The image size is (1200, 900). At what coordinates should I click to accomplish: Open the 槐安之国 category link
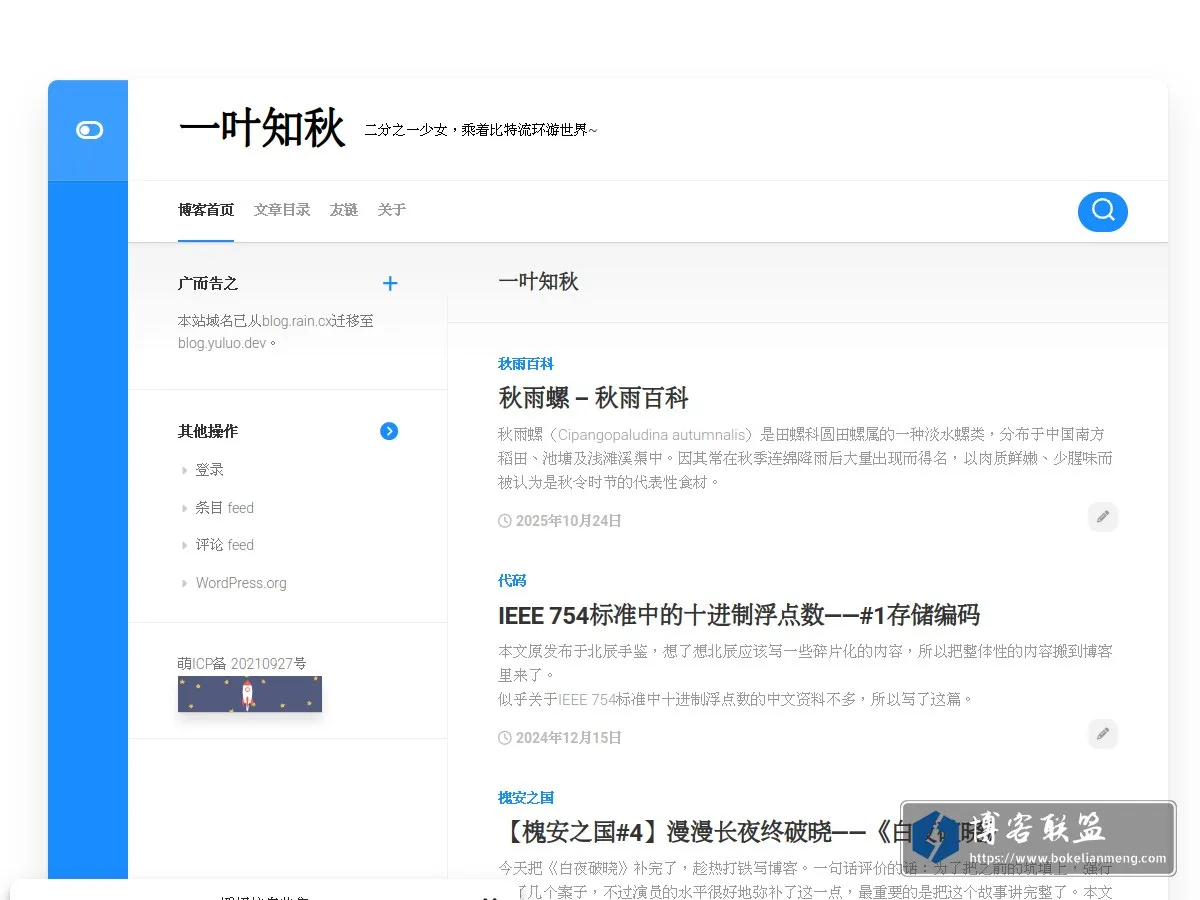coord(526,798)
